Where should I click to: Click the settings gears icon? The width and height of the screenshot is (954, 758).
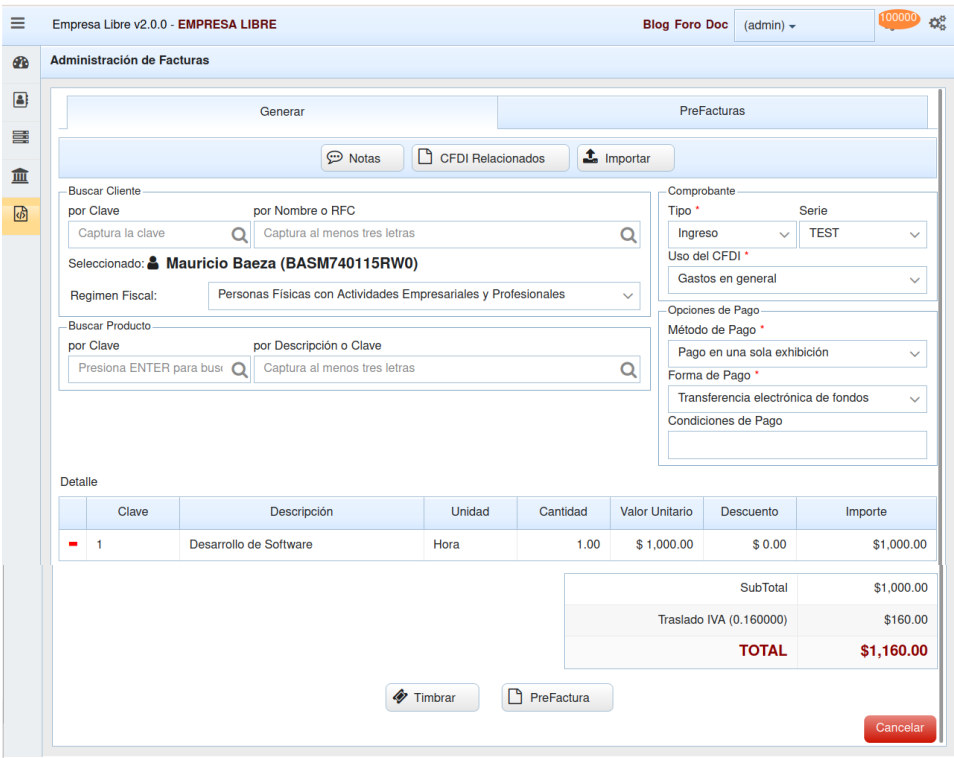937,24
